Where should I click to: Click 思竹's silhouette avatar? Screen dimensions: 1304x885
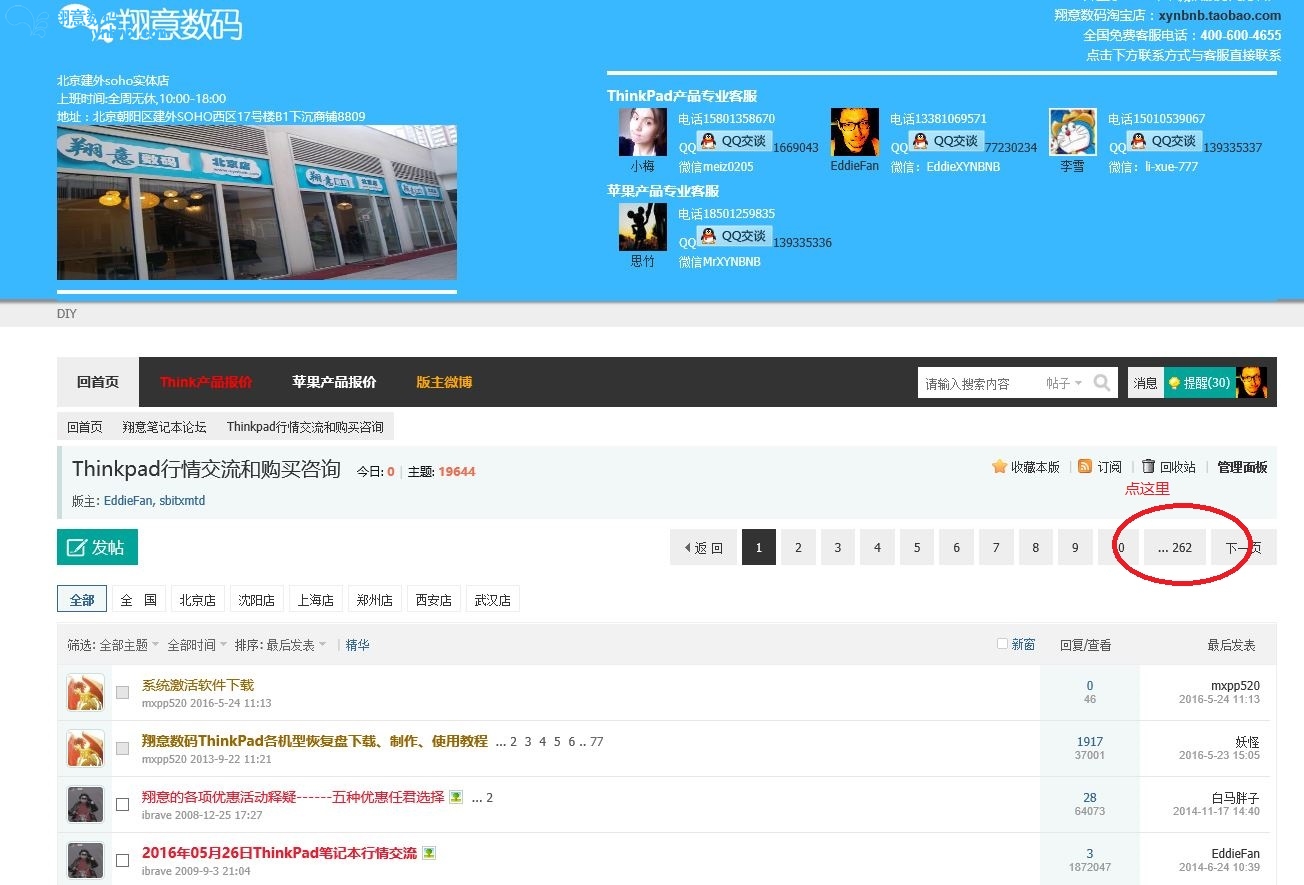coord(642,227)
